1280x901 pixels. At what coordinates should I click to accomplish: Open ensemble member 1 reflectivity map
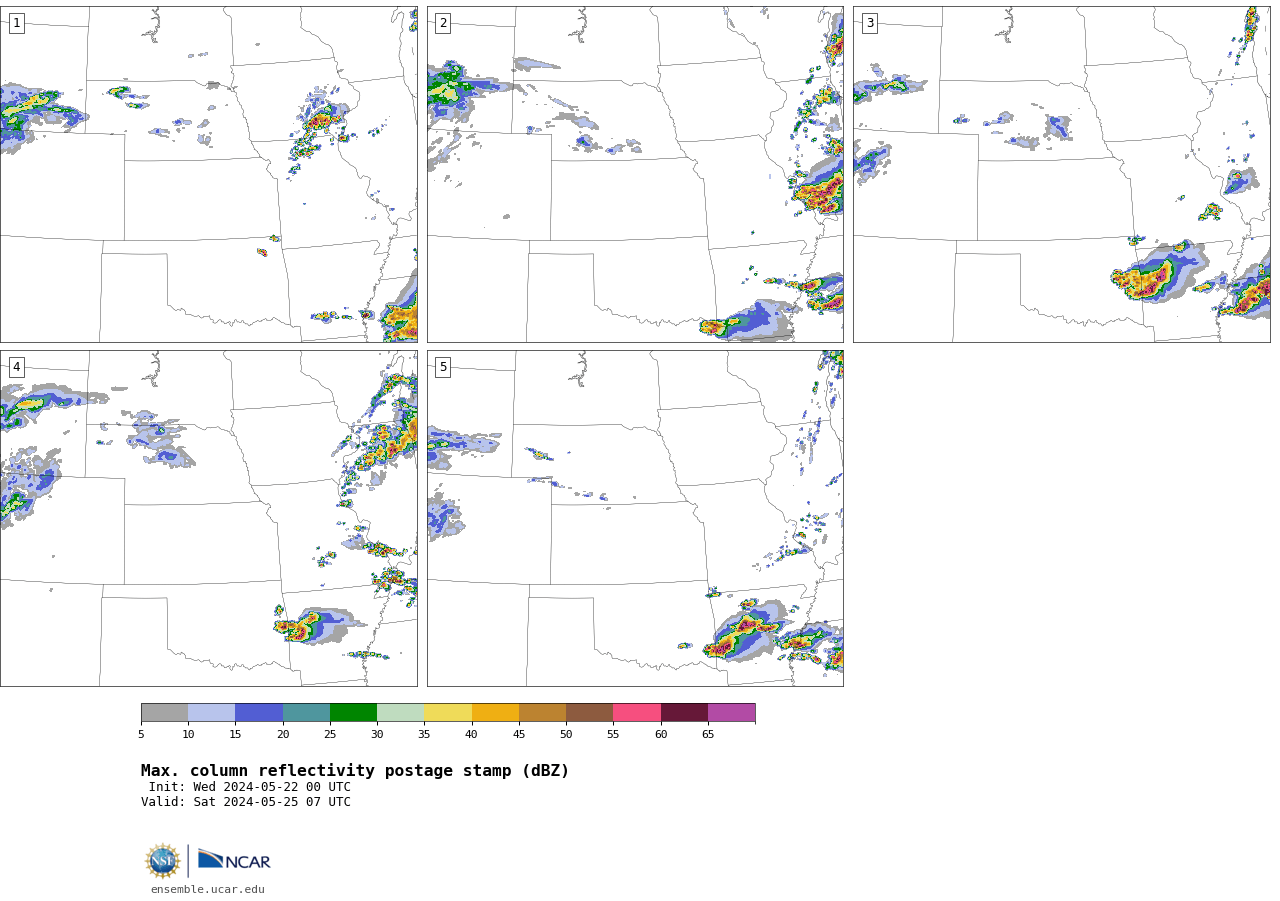click(209, 174)
